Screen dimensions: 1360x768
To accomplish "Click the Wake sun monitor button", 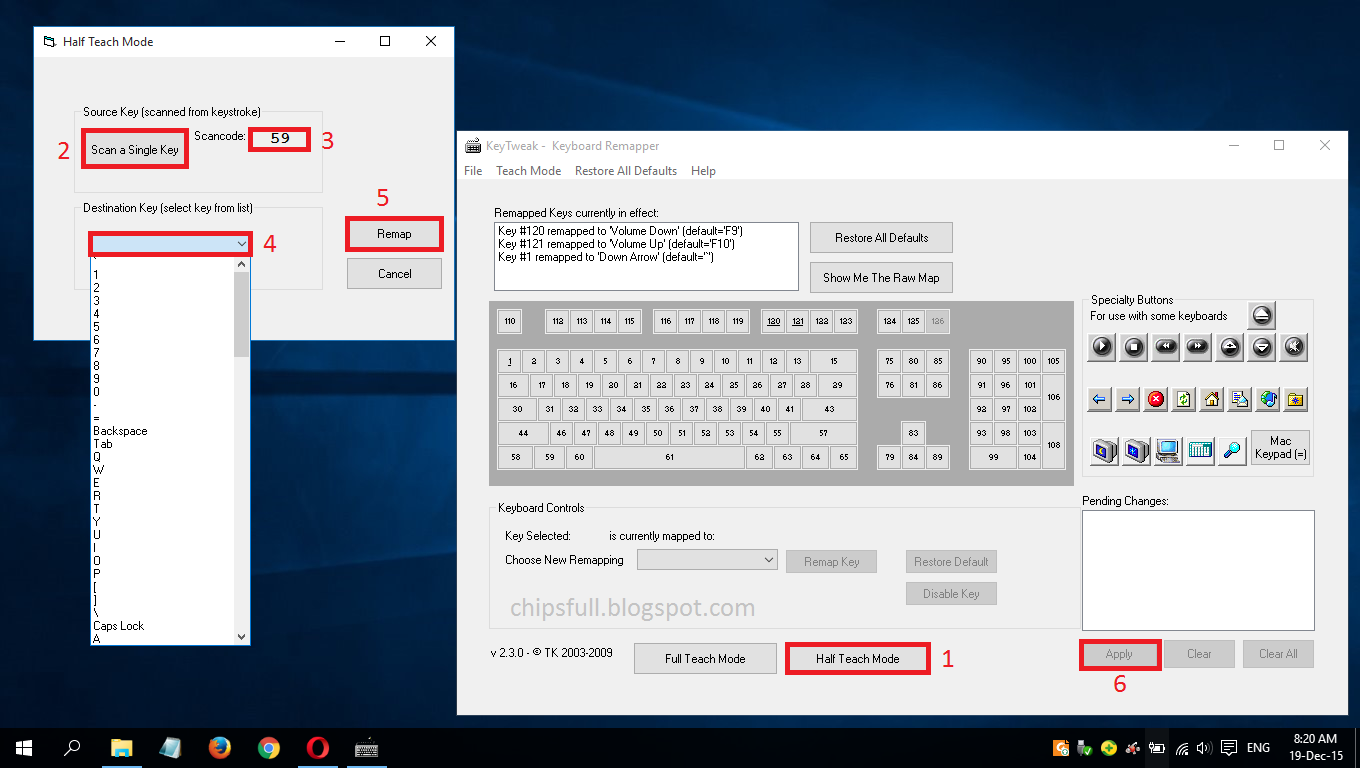I will click(1136, 450).
